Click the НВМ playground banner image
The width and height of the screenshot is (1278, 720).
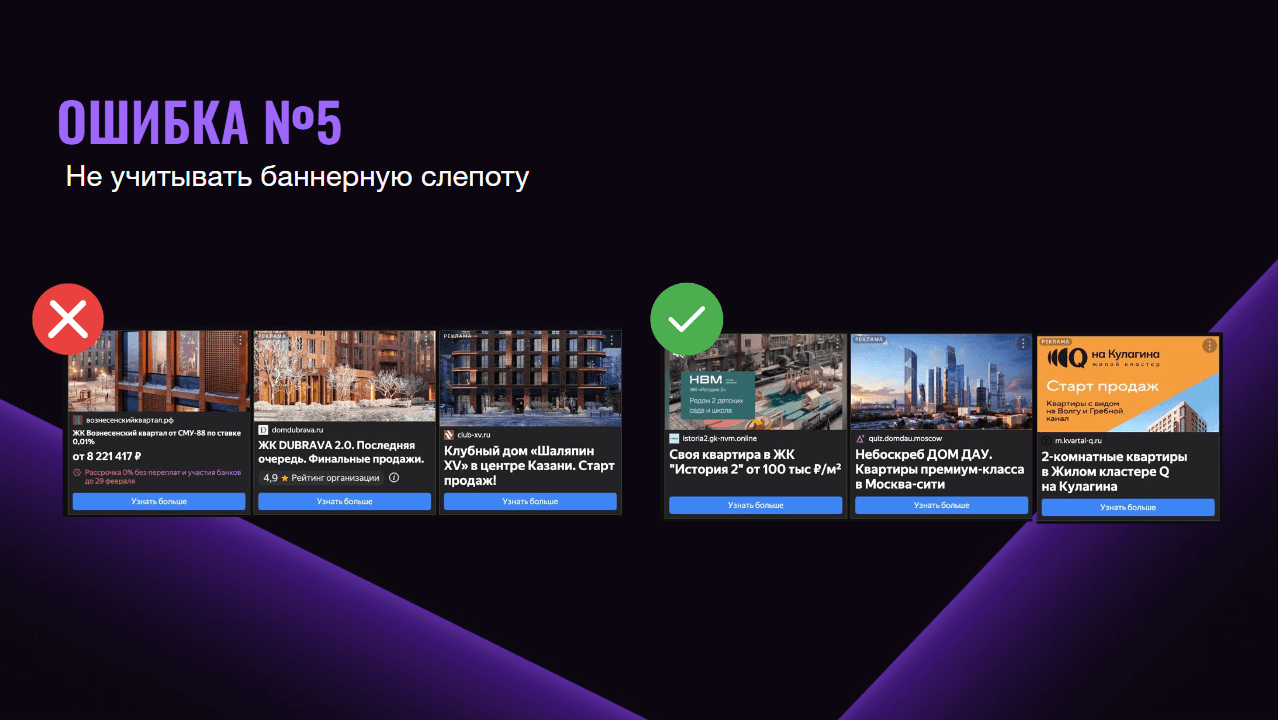[755, 381]
